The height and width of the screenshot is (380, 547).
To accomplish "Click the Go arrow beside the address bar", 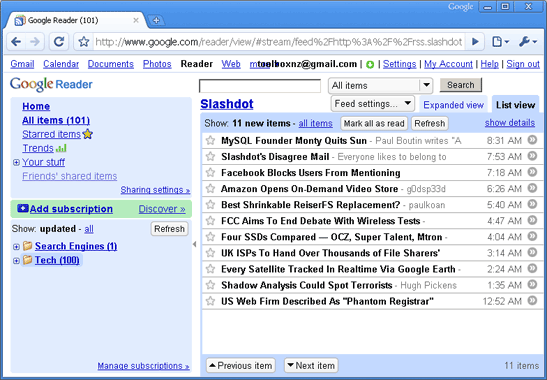I will [x=475, y=42].
